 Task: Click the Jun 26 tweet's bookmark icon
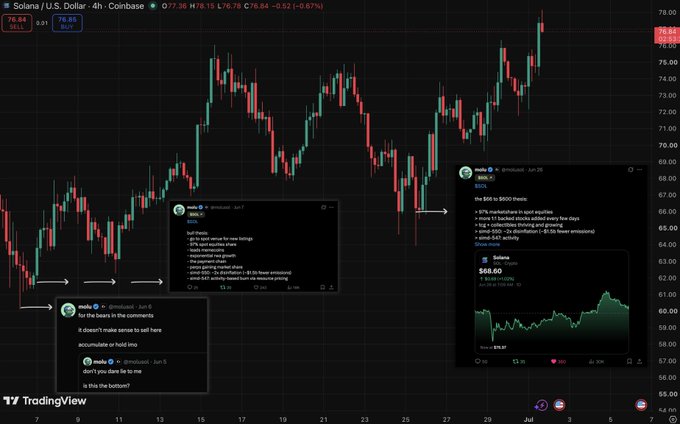(629, 361)
